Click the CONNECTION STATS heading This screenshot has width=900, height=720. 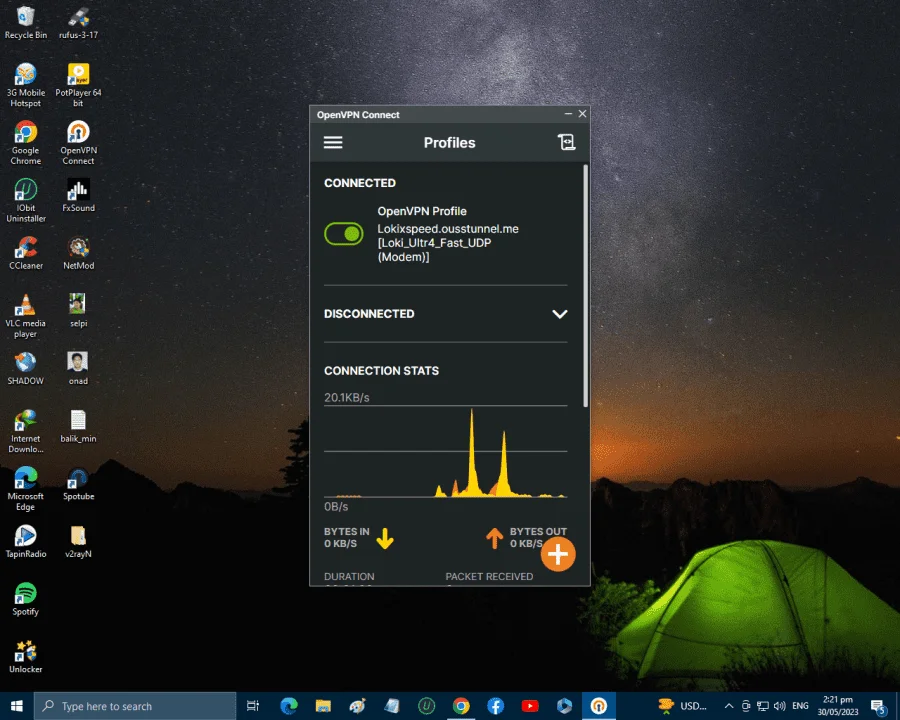(x=381, y=371)
